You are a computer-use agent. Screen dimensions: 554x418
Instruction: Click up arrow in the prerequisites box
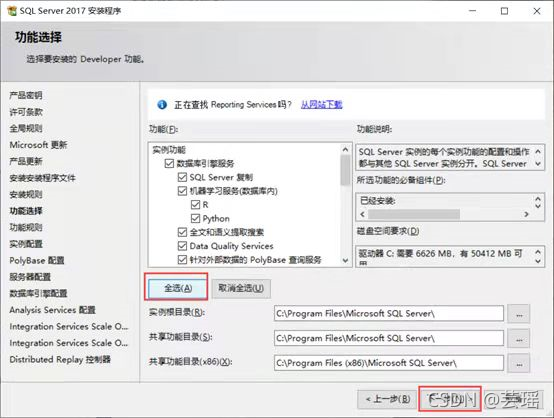[x=538, y=199]
